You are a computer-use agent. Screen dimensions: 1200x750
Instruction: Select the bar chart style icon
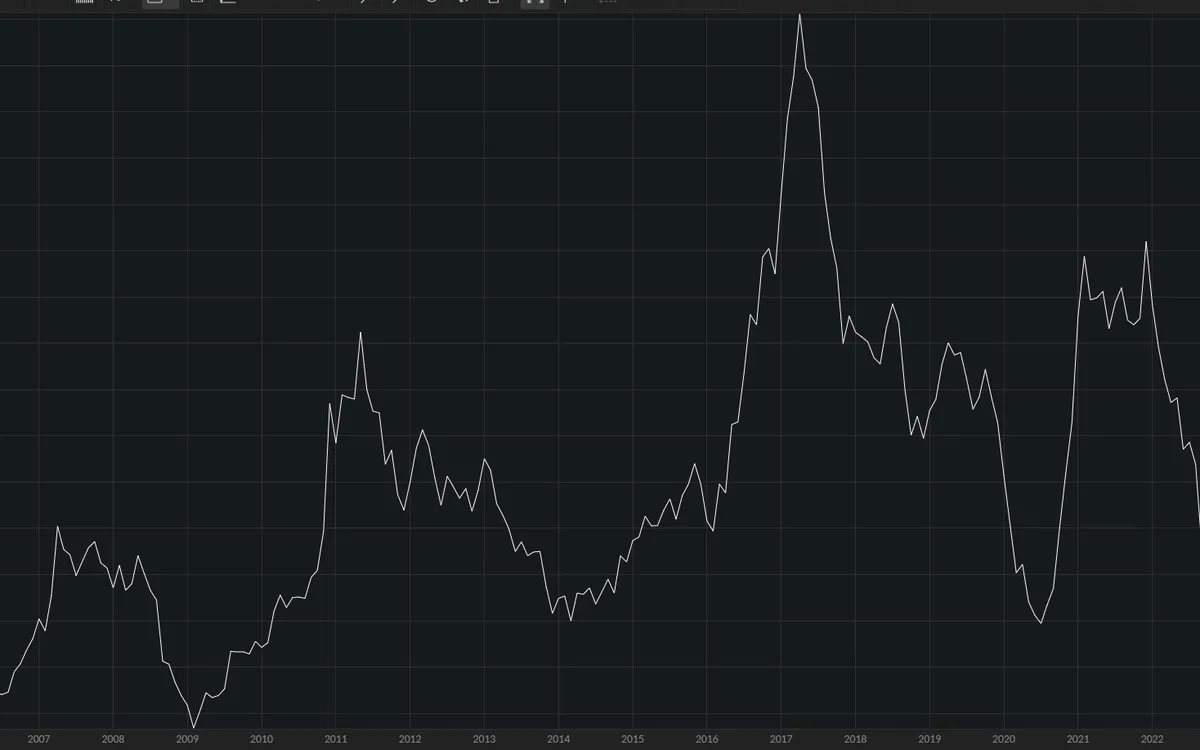[x=85, y=3]
